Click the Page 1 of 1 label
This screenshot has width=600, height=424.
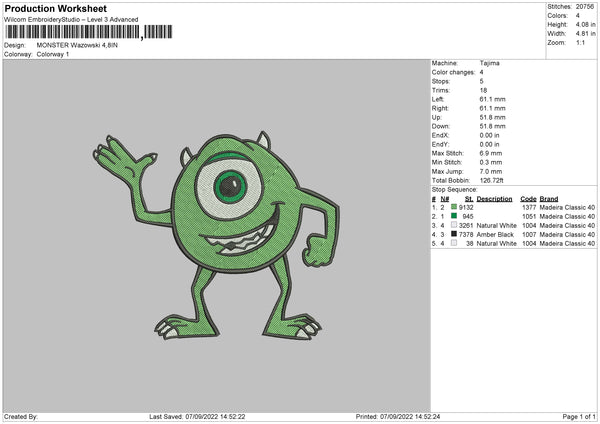tap(579, 417)
